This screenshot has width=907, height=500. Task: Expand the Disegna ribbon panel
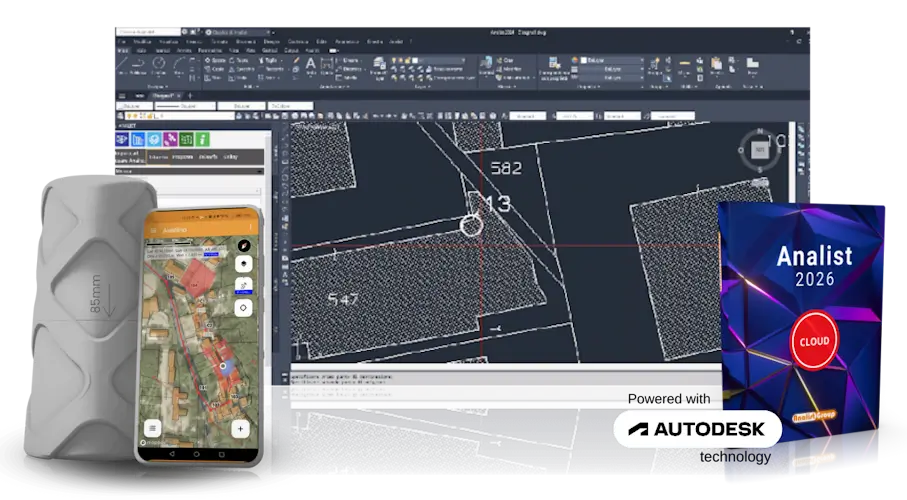[157, 87]
